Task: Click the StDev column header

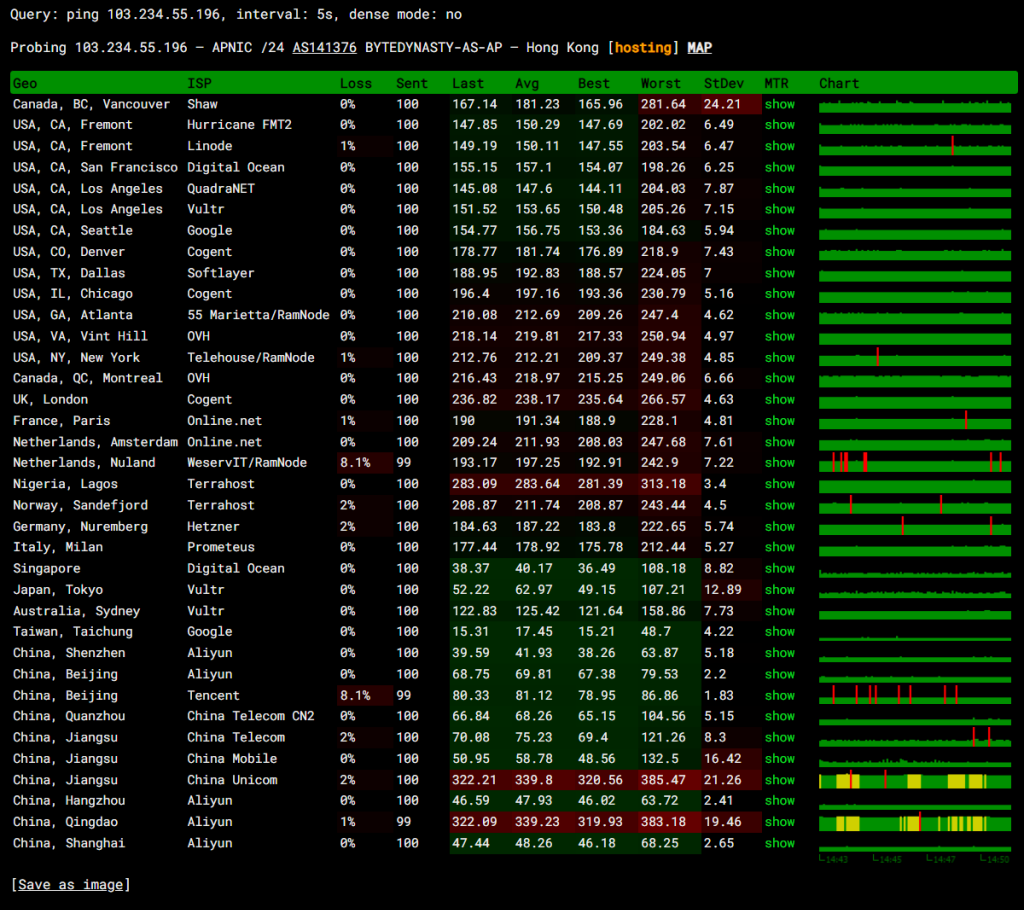Action: coord(724,84)
